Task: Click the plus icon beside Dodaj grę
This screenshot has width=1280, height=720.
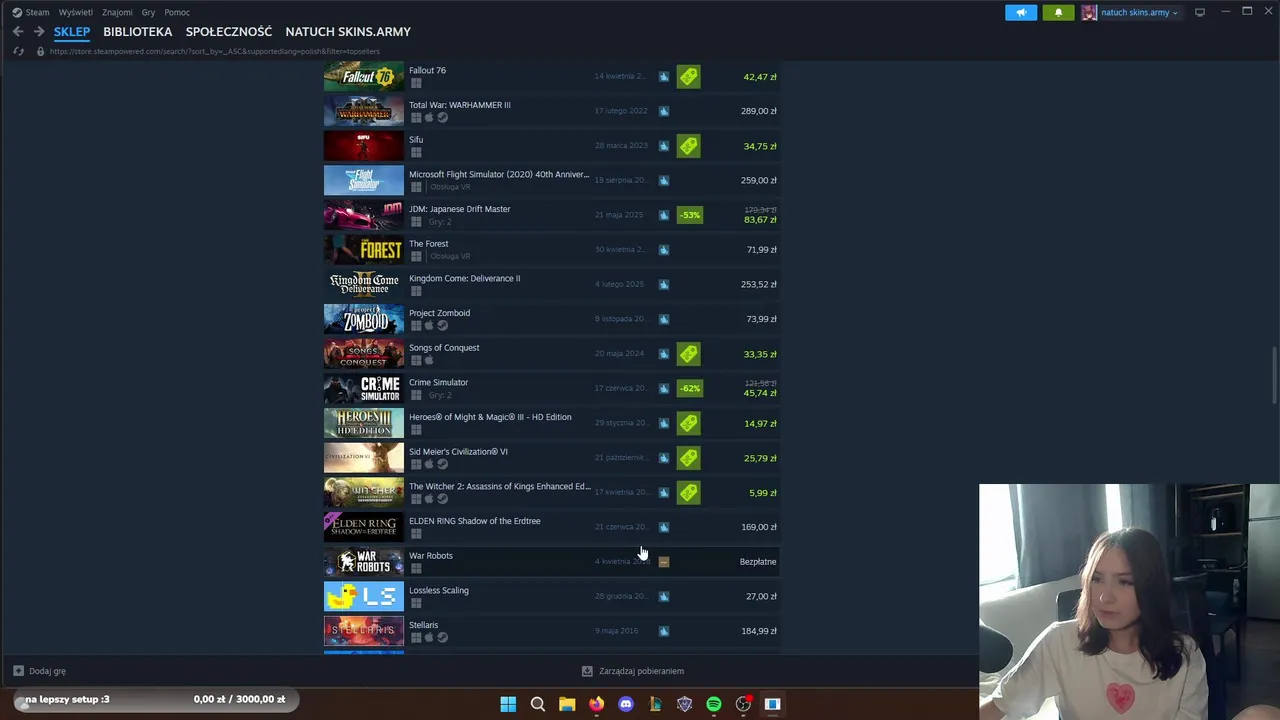Action: pos(18,671)
